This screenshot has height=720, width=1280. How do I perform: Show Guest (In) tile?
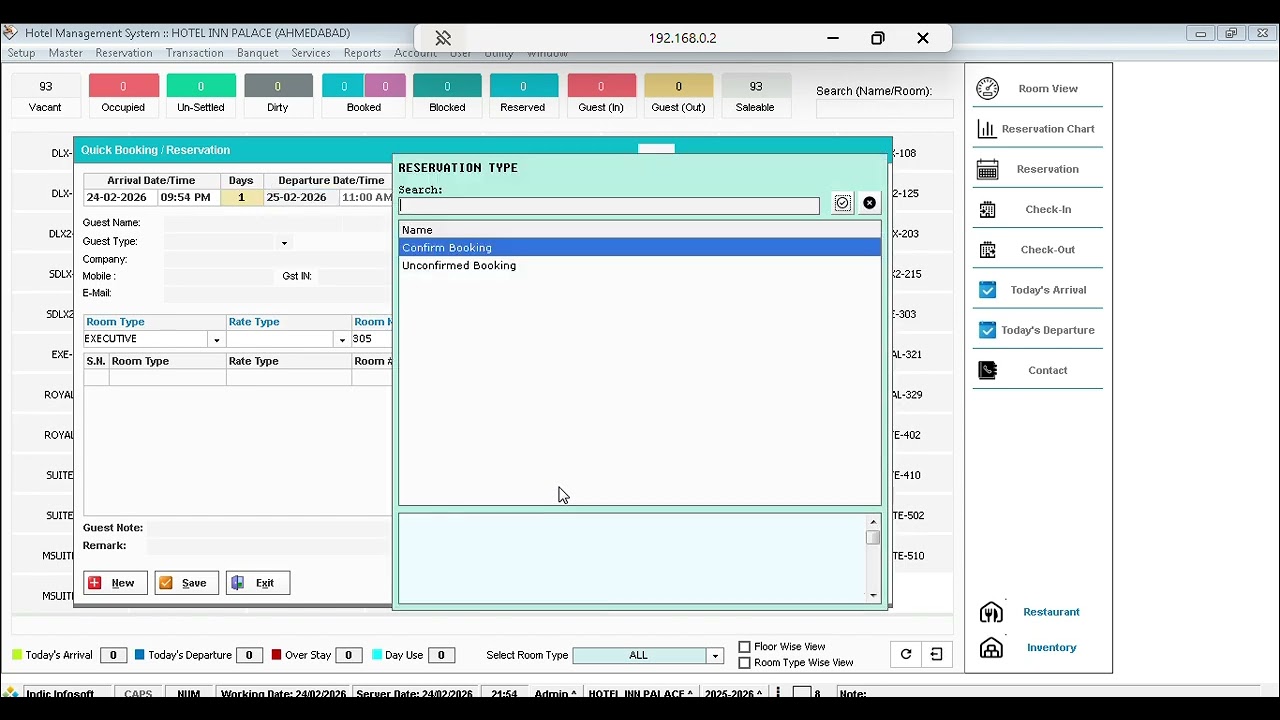(601, 96)
